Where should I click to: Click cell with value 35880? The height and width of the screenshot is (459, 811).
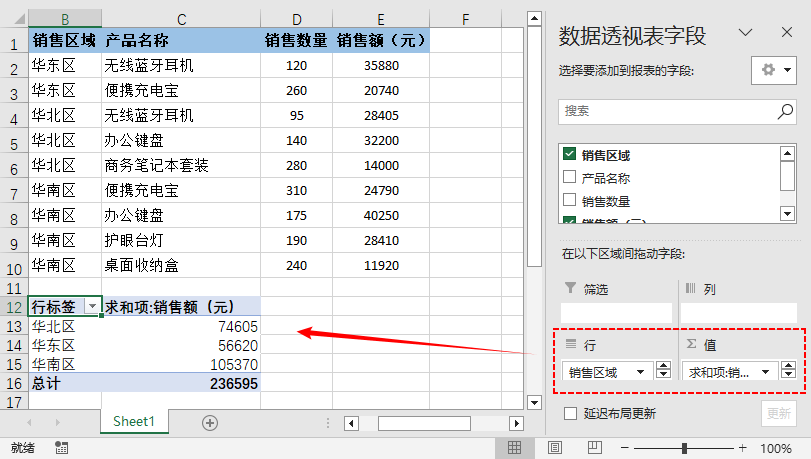click(x=381, y=66)
